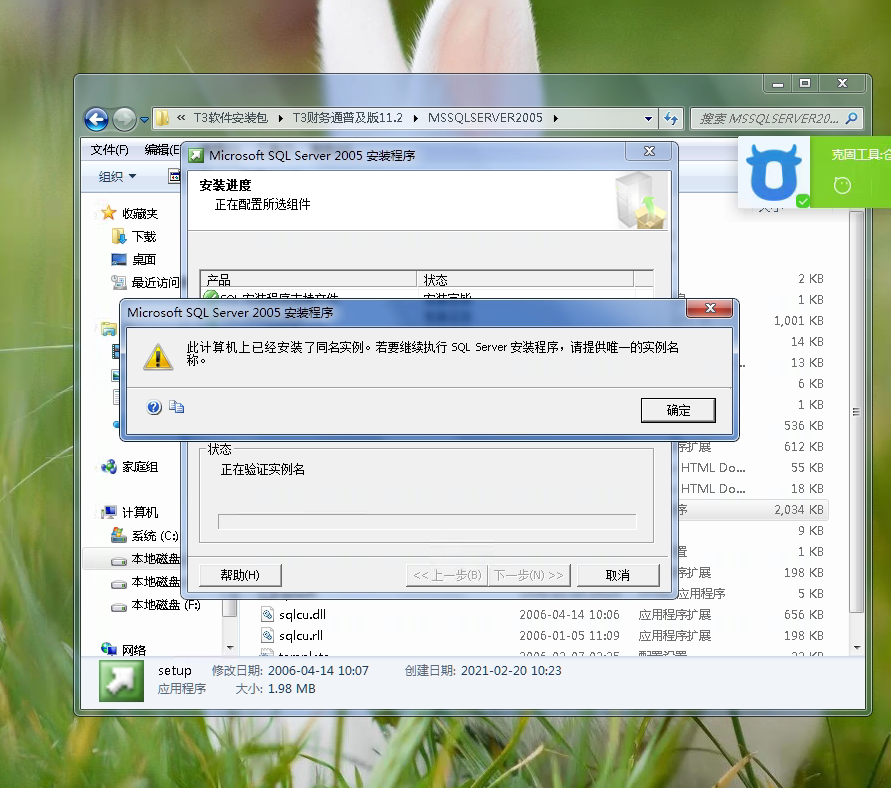Click the 1,001 KB size cell
Screen dimensions: 891x788
(x=798, y=320)
